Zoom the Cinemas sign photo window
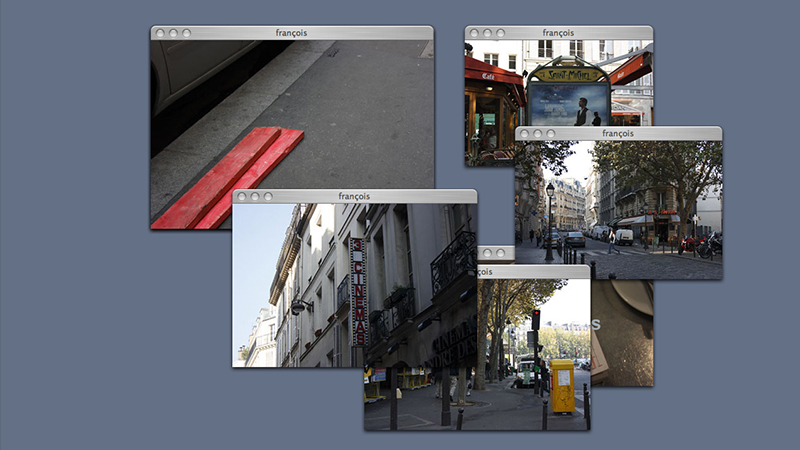The image size is (800, 450). (x=268, y=196)
